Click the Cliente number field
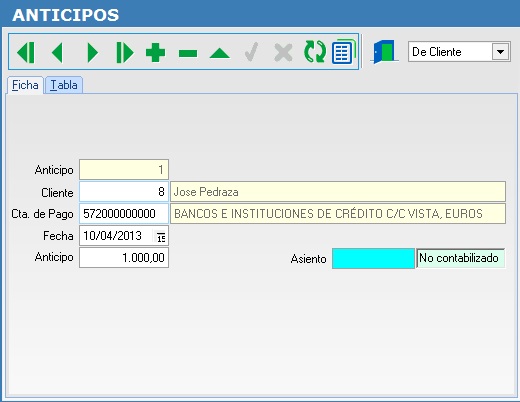This screenshot has width=520, height=402. pos(124,192)
